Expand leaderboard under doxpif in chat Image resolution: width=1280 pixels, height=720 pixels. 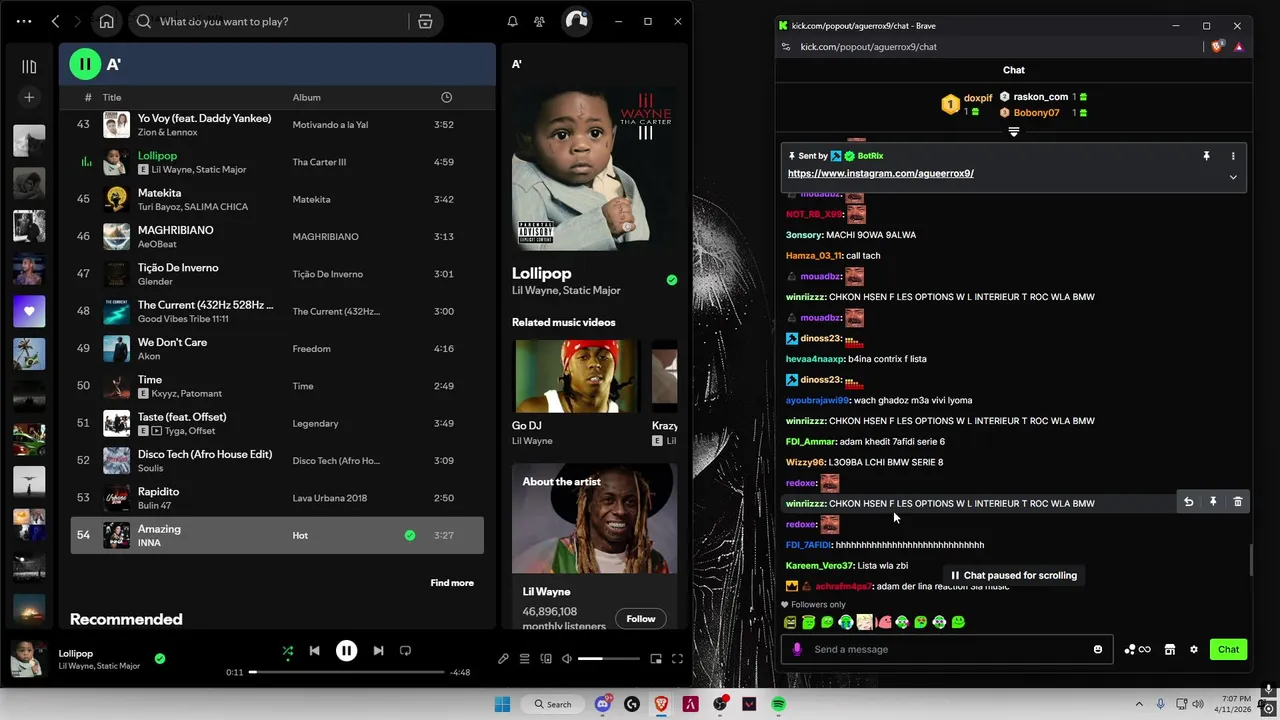(1013, 132)
